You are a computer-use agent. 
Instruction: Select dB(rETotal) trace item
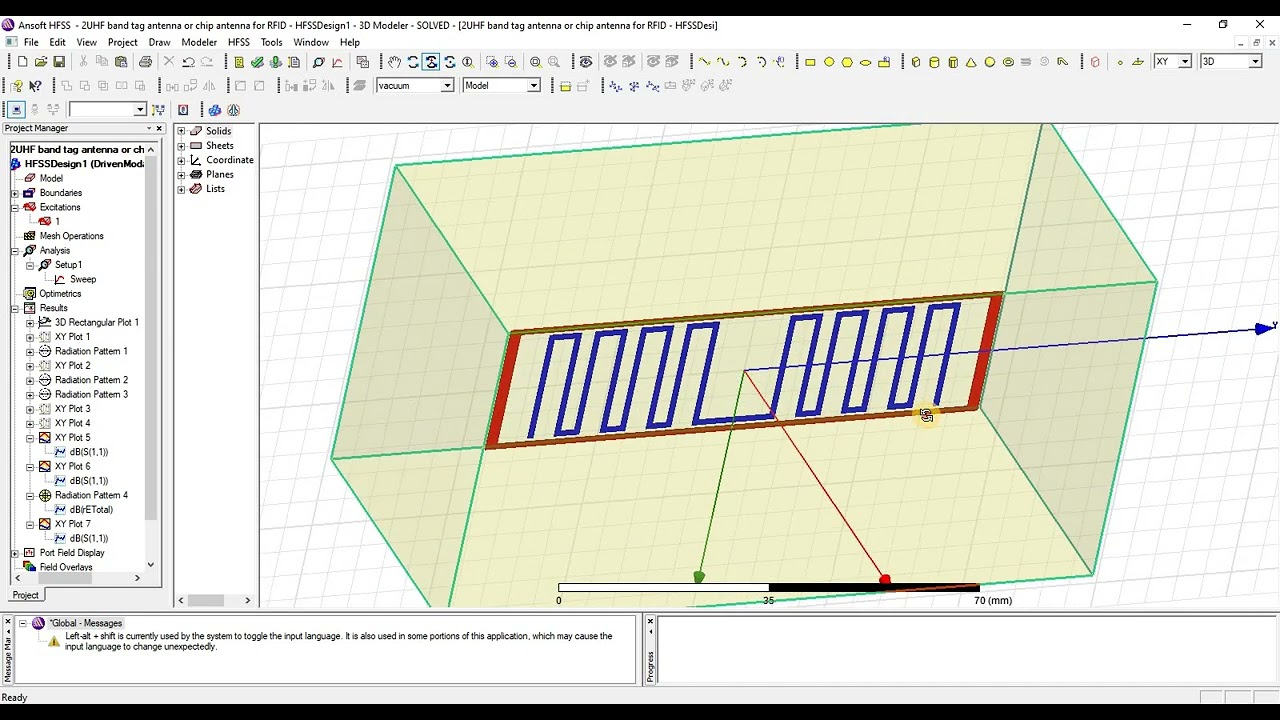coord(91,510)
